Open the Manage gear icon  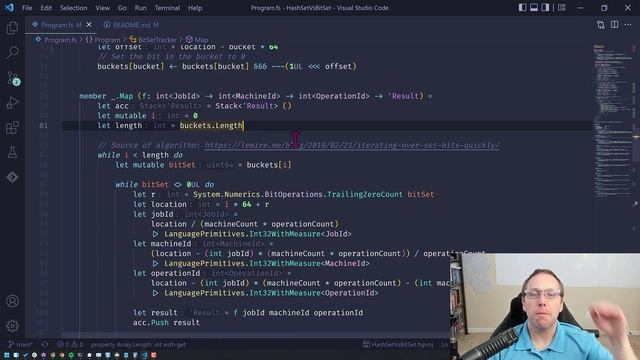tap(13, 326)
